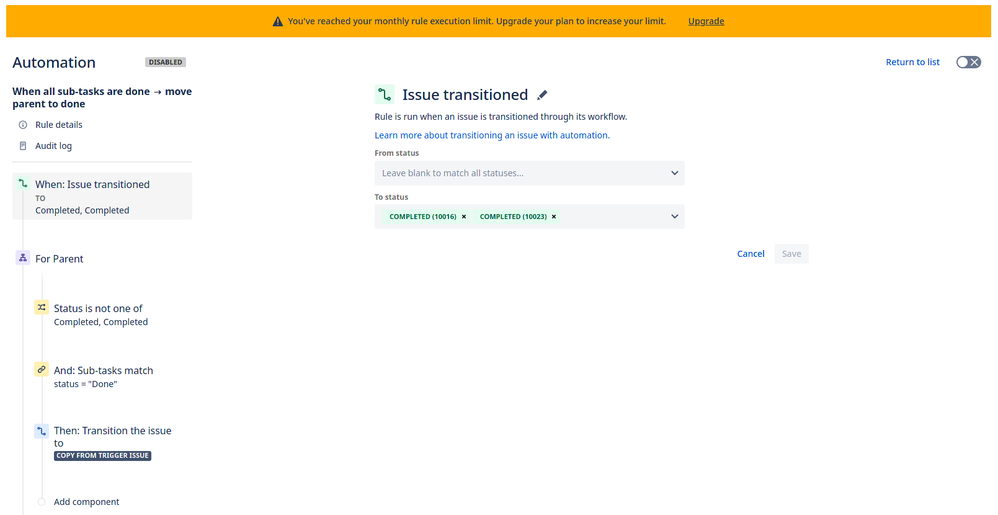Click the COMPLETED (10016) tag label
The width and height of the screenshot is (998, 515).
coord(423,216)
